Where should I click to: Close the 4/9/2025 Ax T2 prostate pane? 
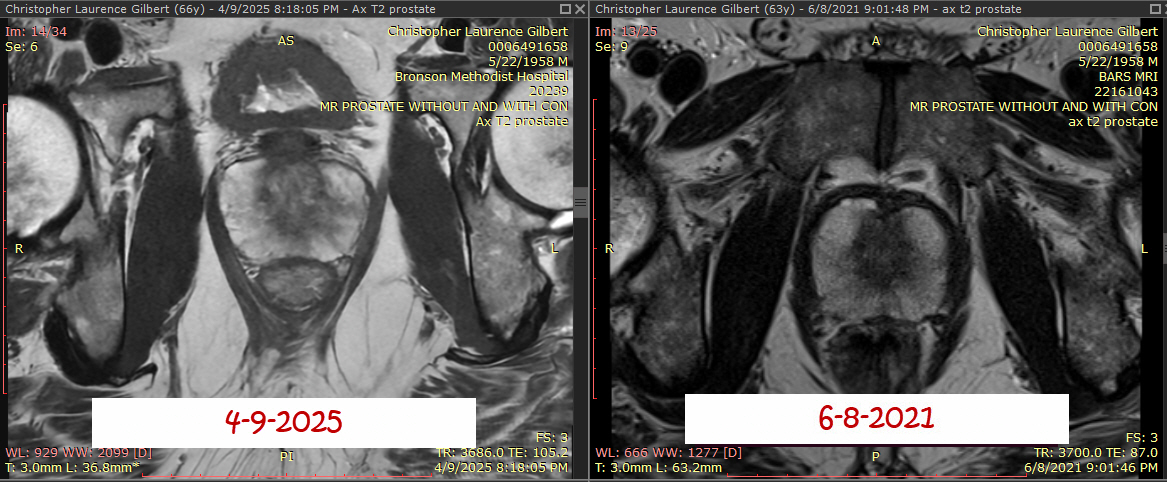click(581, 8)
